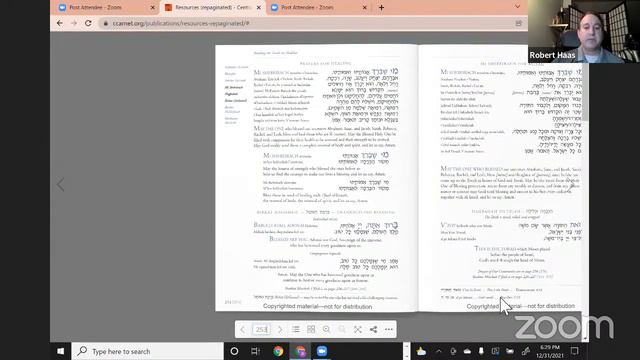Launch first Chrome icon on taskbar

coord(278,351)
